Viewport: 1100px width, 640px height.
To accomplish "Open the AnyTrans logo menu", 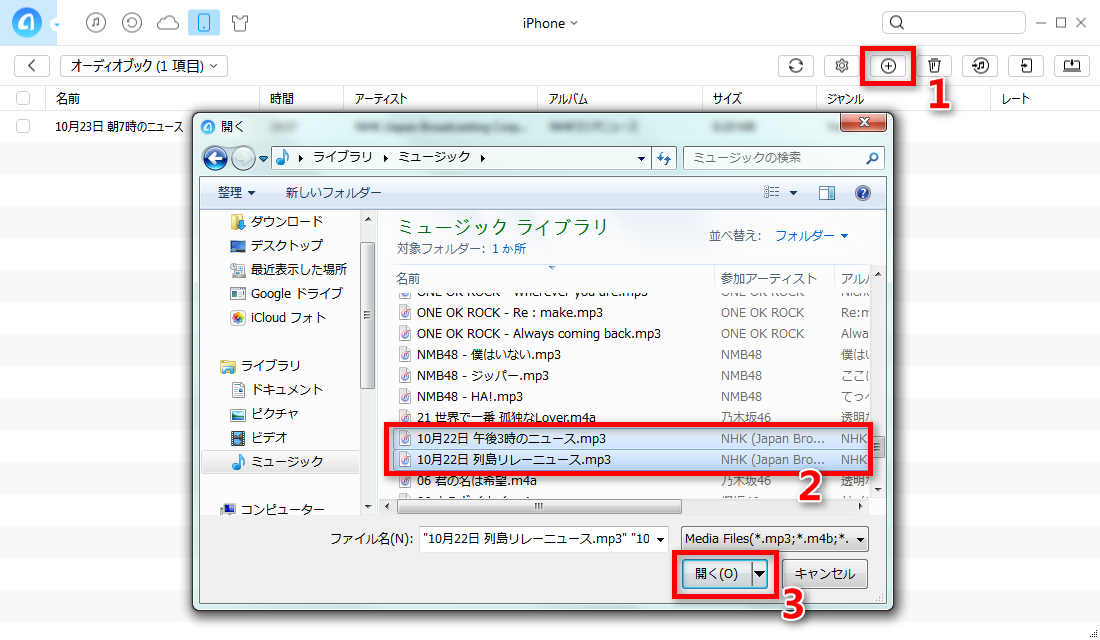I will point(28,23).
